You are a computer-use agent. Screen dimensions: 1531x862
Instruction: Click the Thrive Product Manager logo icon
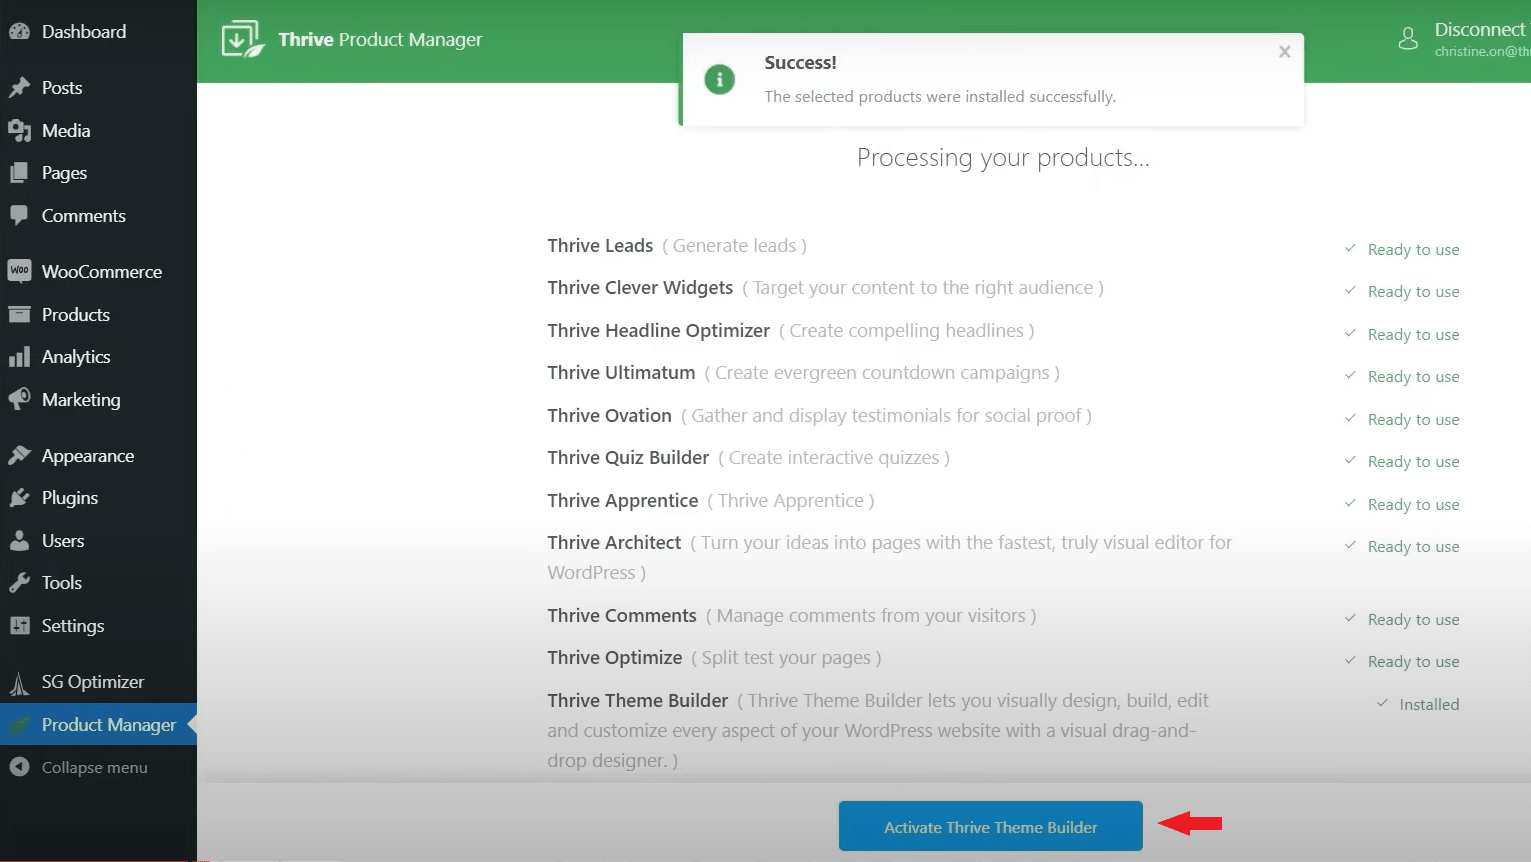pyautogui.click(x=243, y=40)
